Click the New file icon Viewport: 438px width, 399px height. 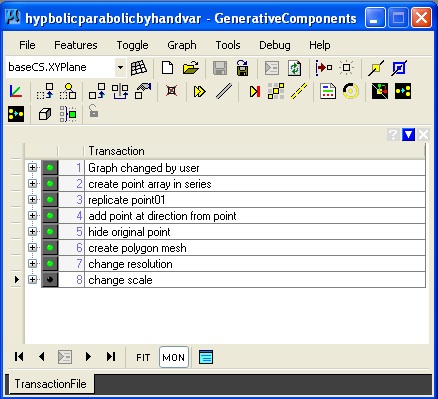(x=167, y=68)
